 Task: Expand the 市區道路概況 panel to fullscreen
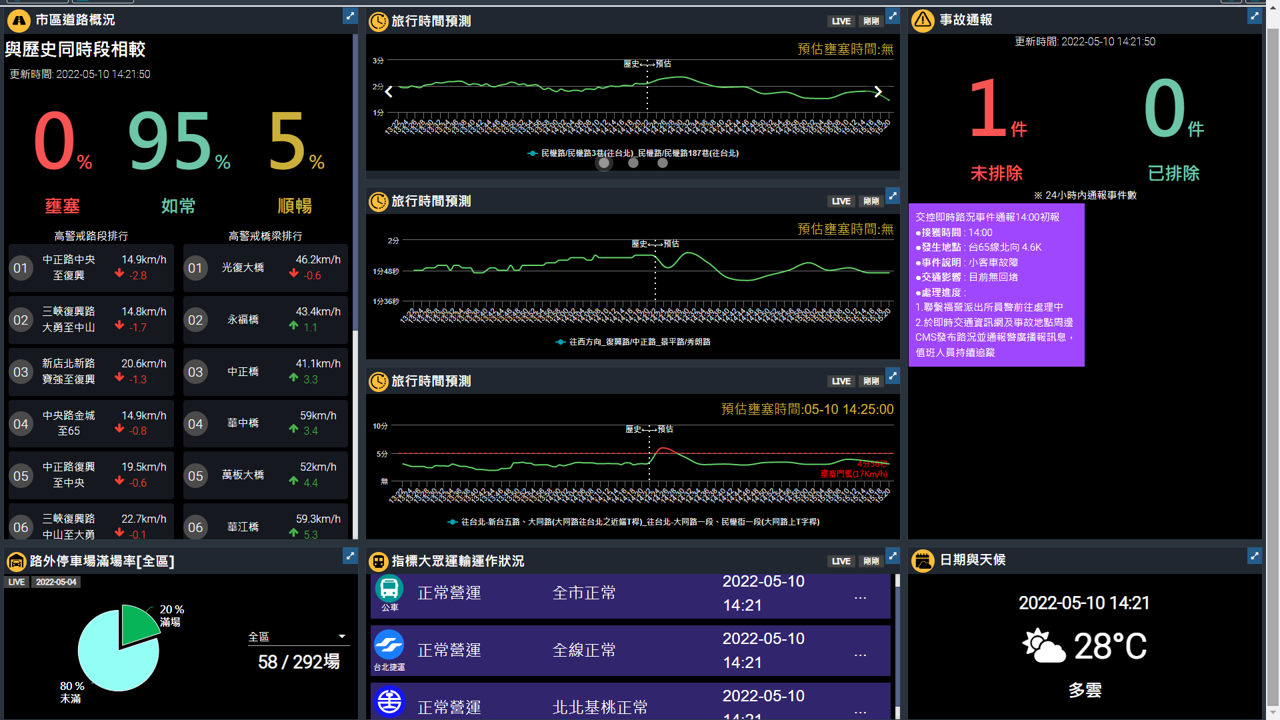(350, 16)
